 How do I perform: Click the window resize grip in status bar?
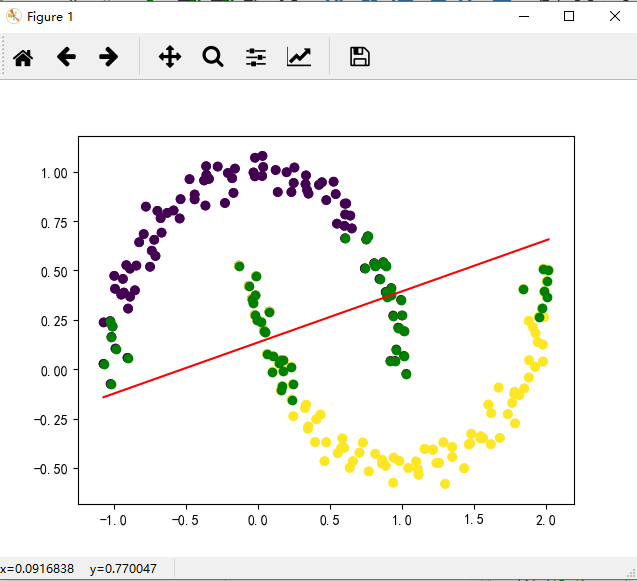pos(631,573)
